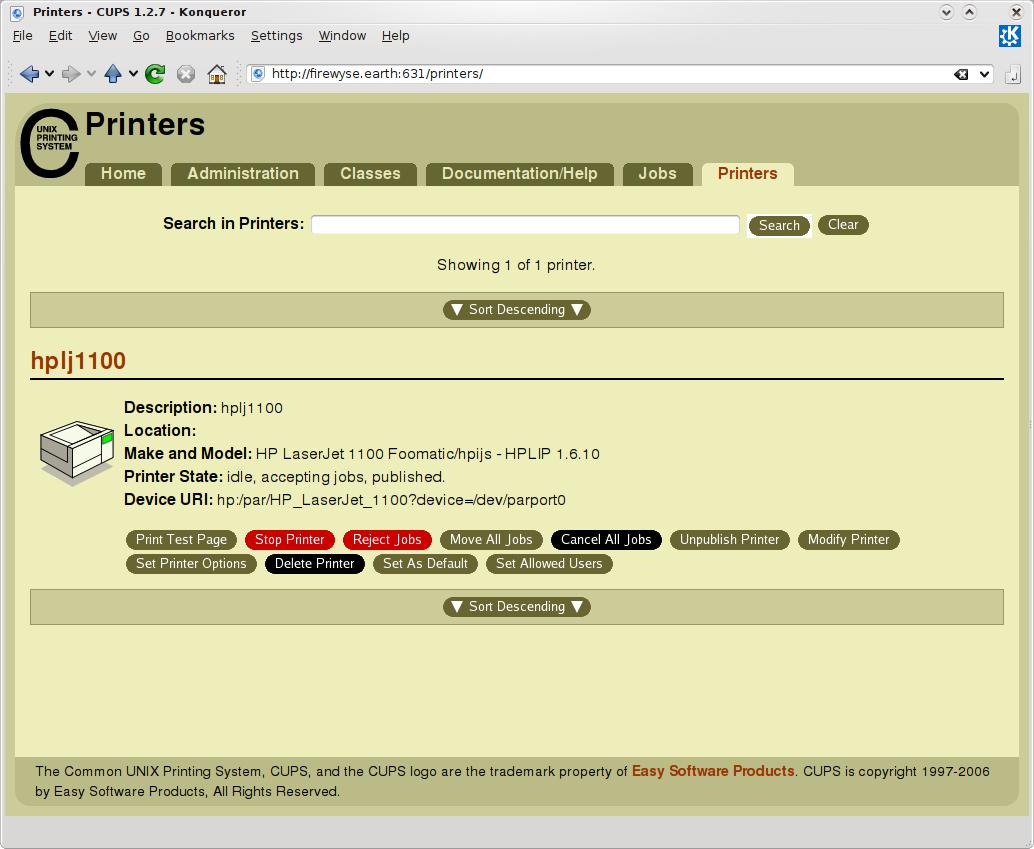Click the Set Allowed Users button
Screen dimensions: 1034x849
pos(549,563)
